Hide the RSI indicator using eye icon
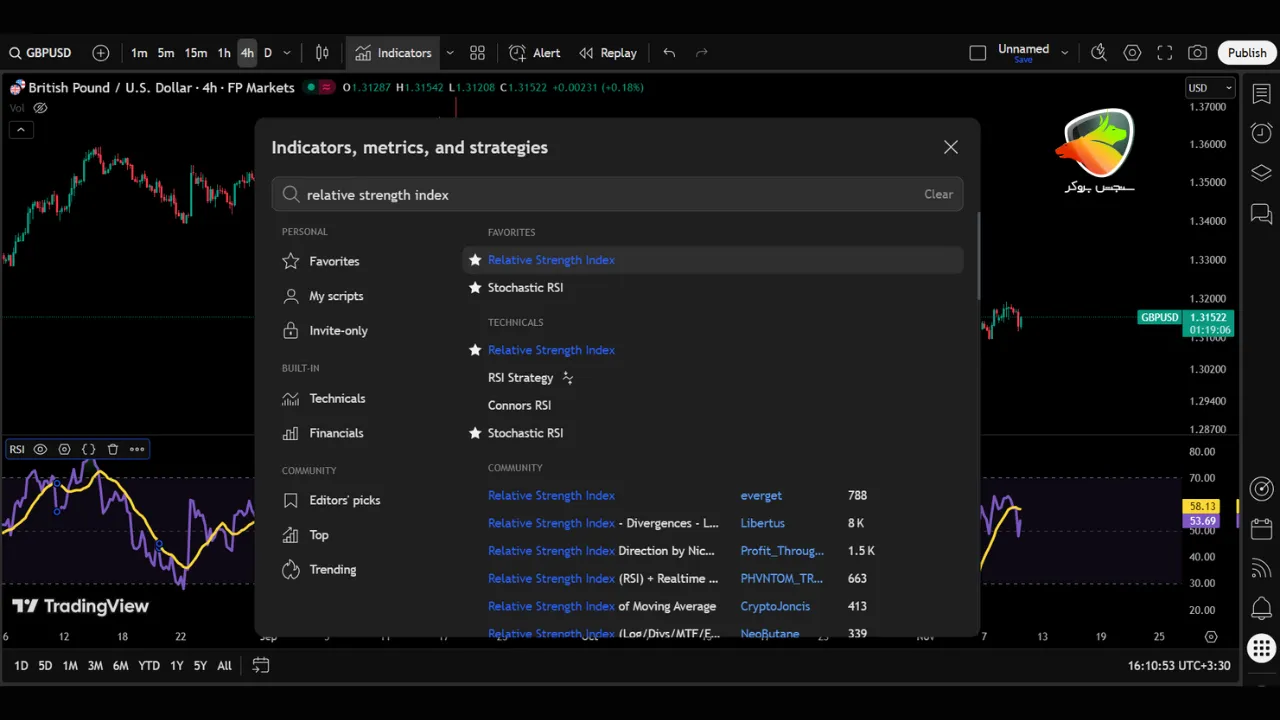This screenshot has width=1280, height=720. click(x=41, y=450)
